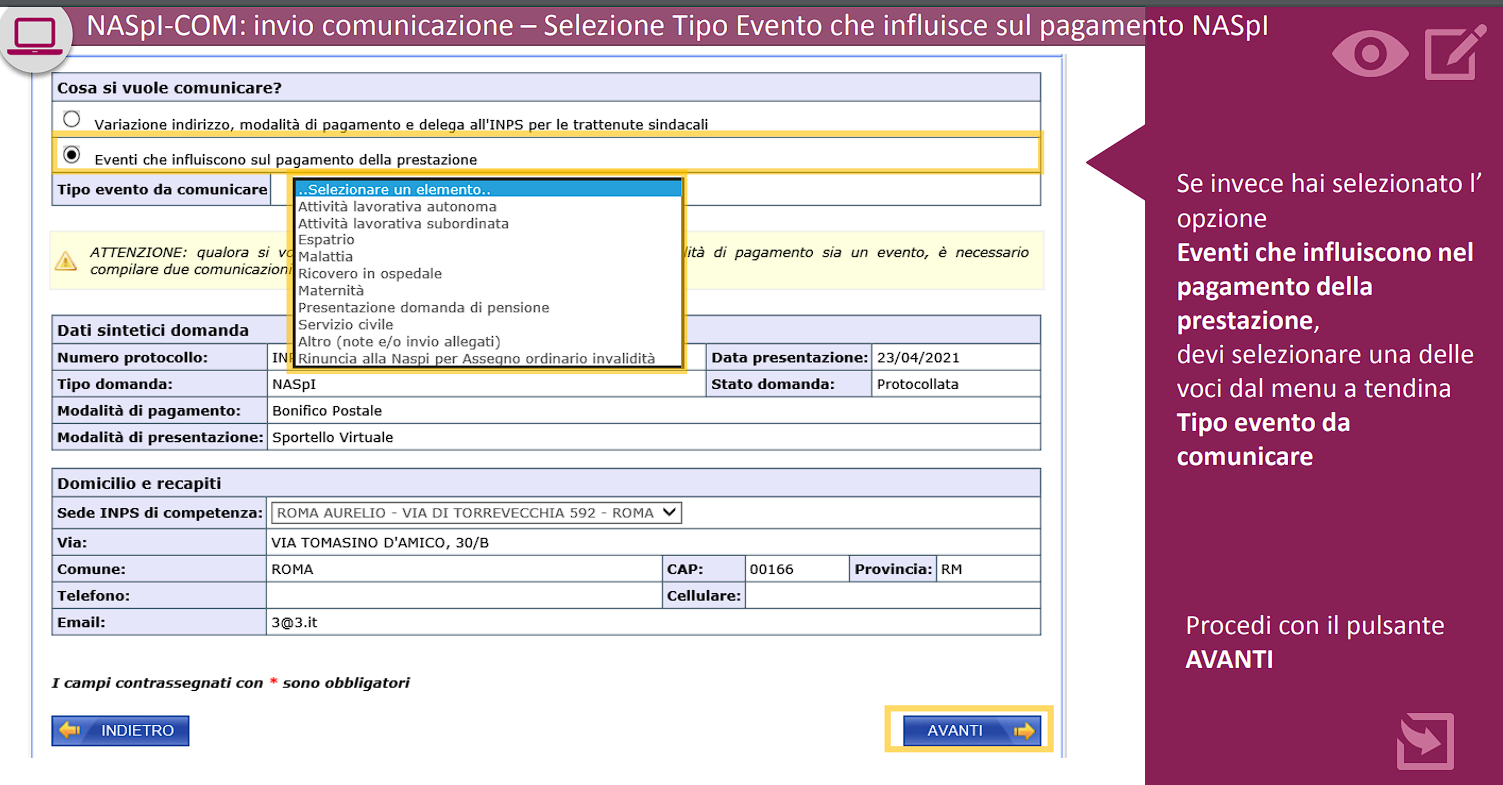Click the orange right arrow inside AVANTI
Screen dimensions: 1503x785
tap(1026, 730)
